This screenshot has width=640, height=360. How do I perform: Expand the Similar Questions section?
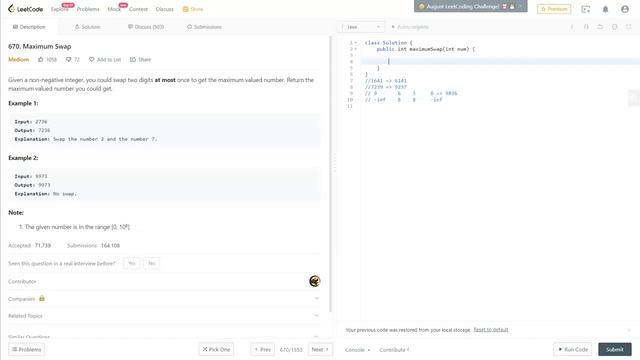pyautogui.click(x=163, y=337)
